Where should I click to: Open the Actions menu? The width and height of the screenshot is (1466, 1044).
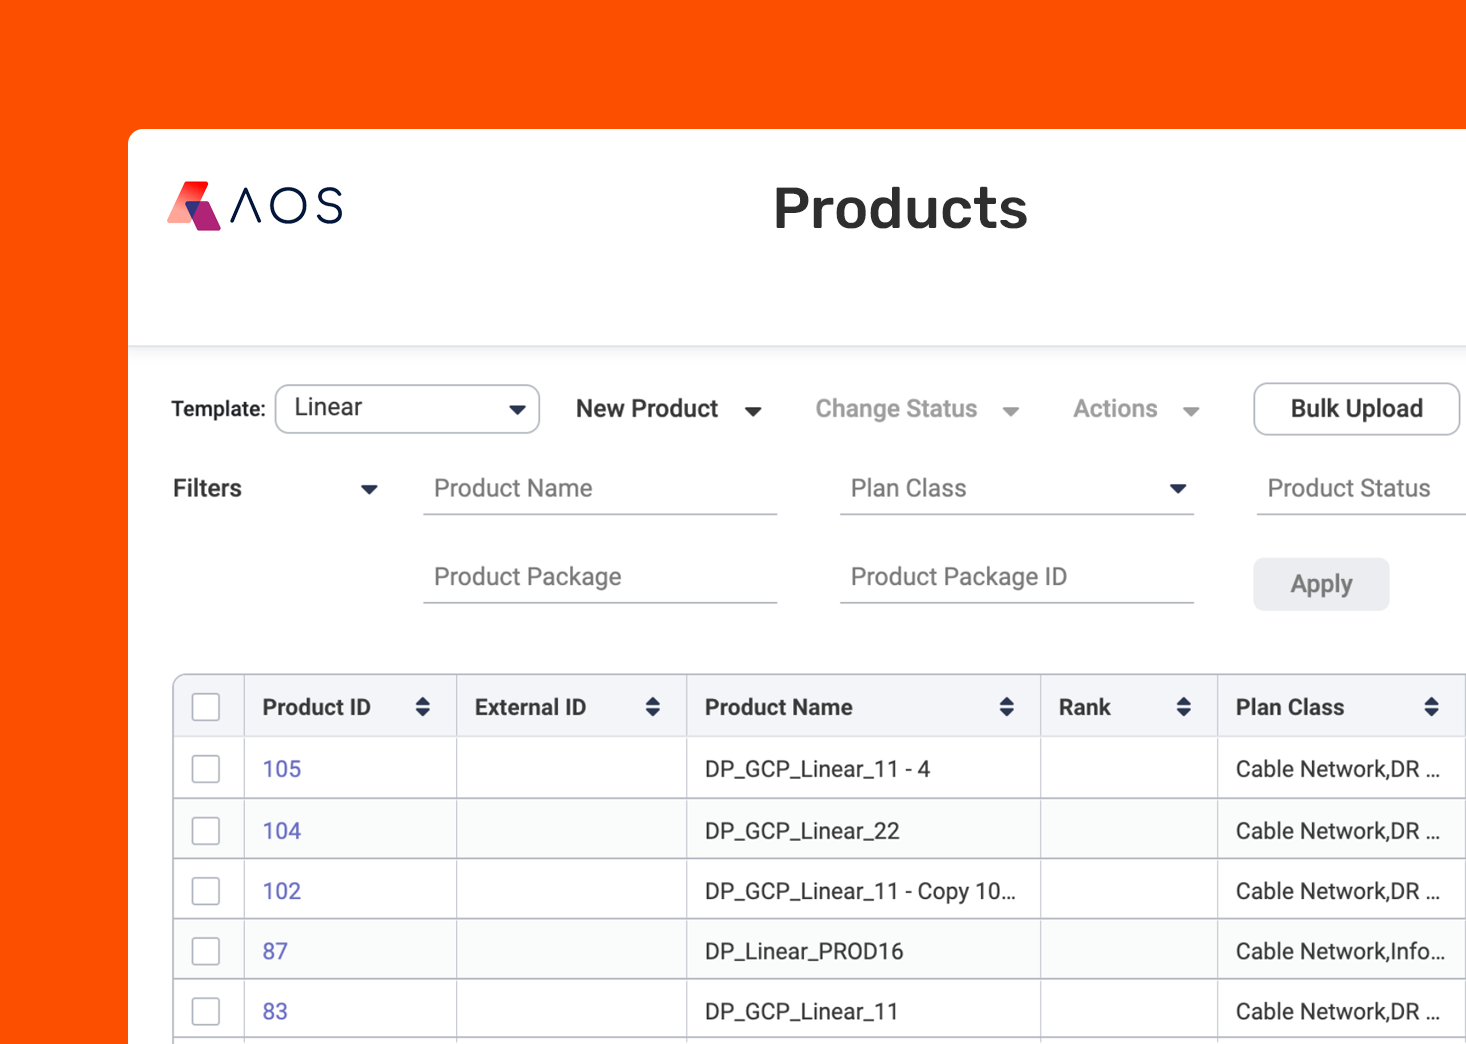click(1134, 408)
